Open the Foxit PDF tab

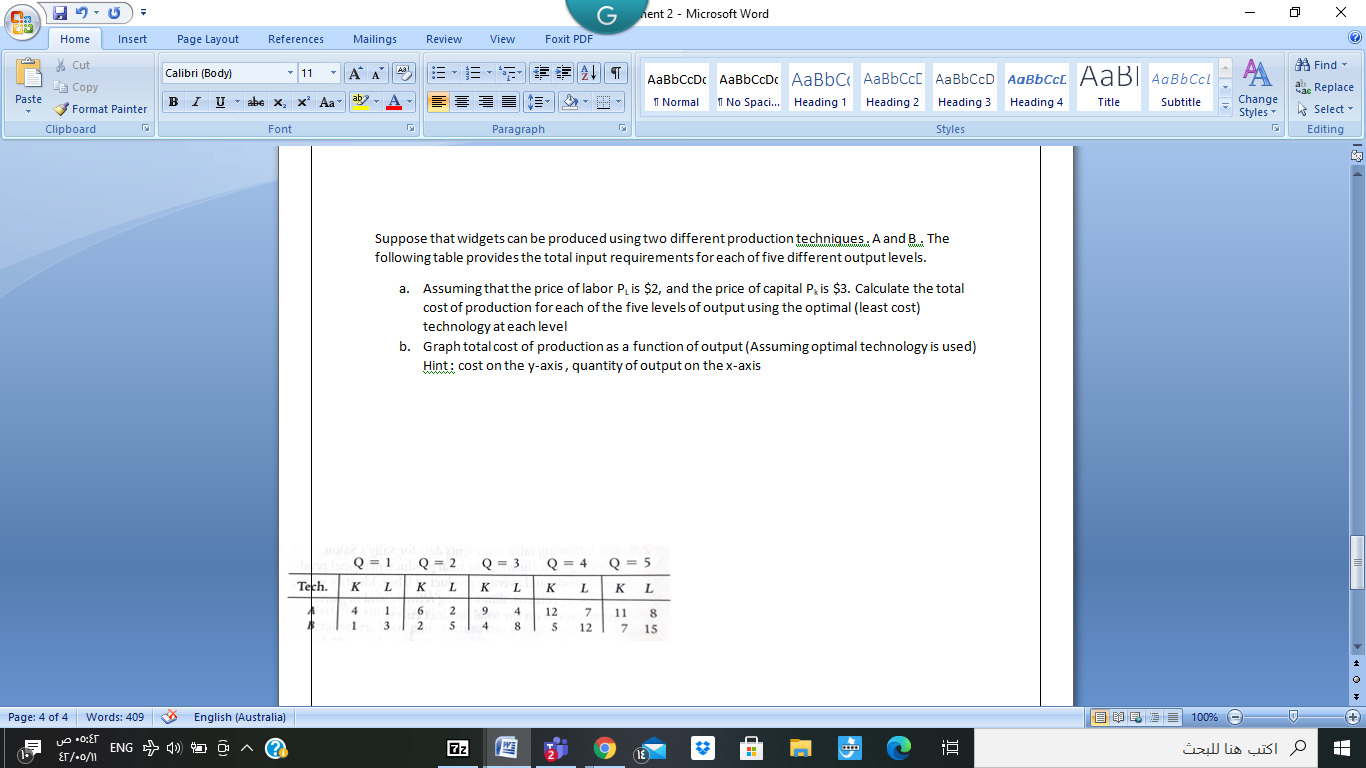click(568, 39)
